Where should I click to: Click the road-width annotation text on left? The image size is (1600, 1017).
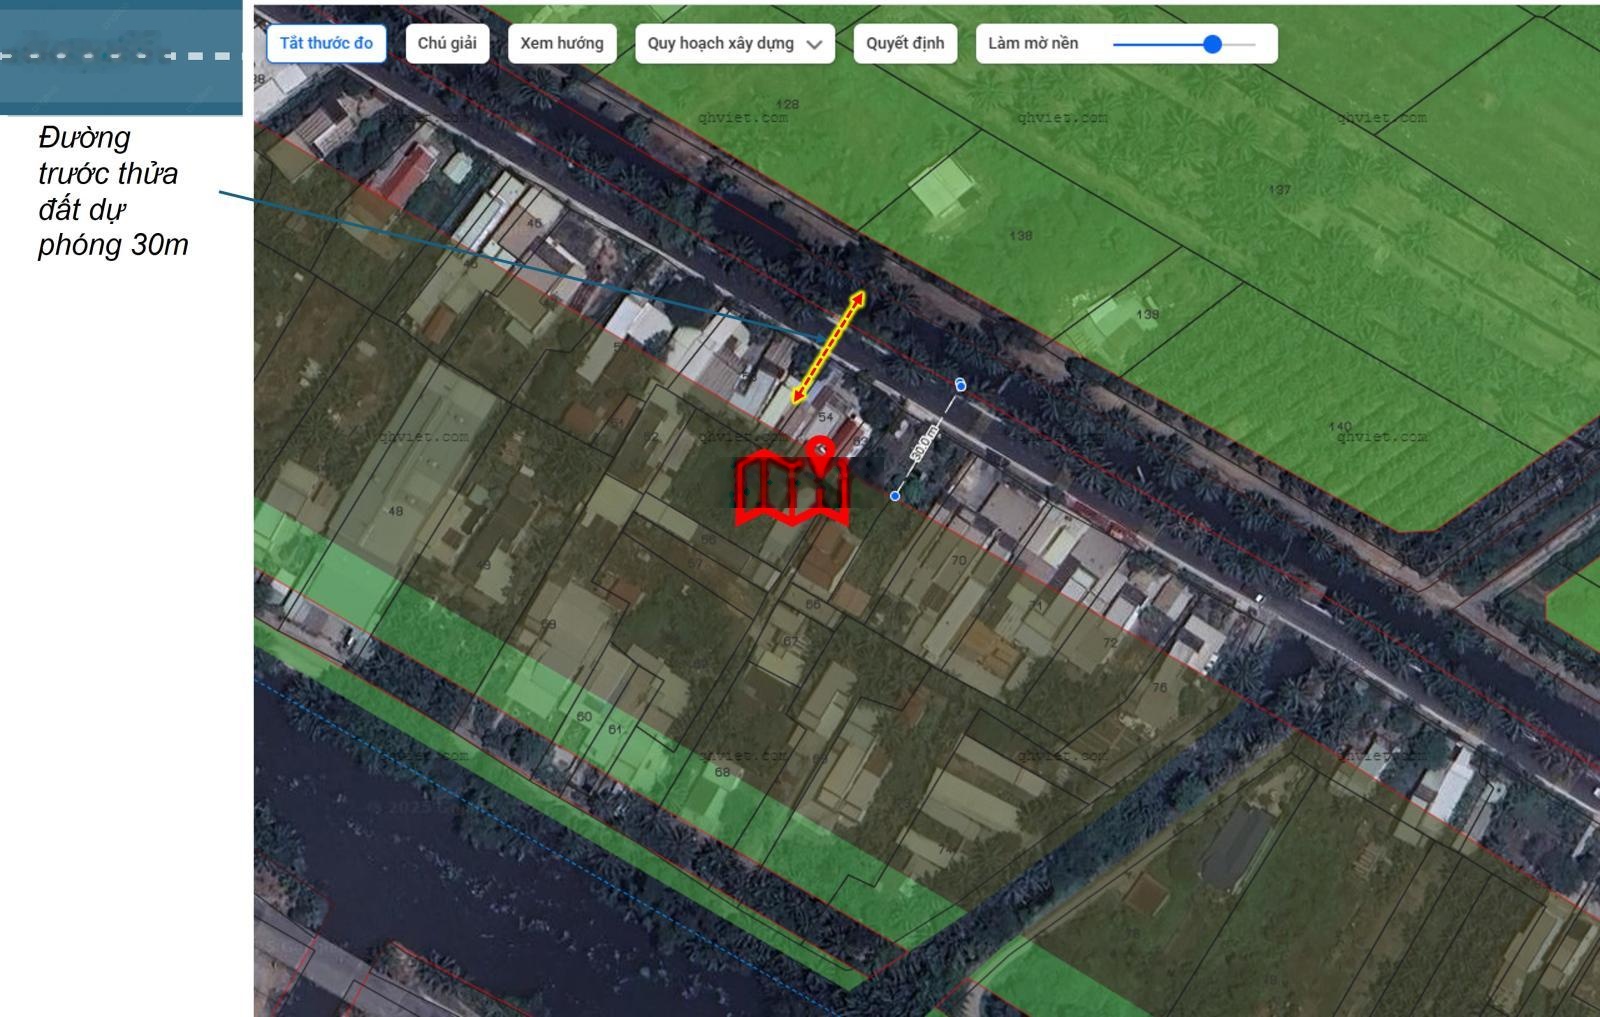click(x=112, y=191)
